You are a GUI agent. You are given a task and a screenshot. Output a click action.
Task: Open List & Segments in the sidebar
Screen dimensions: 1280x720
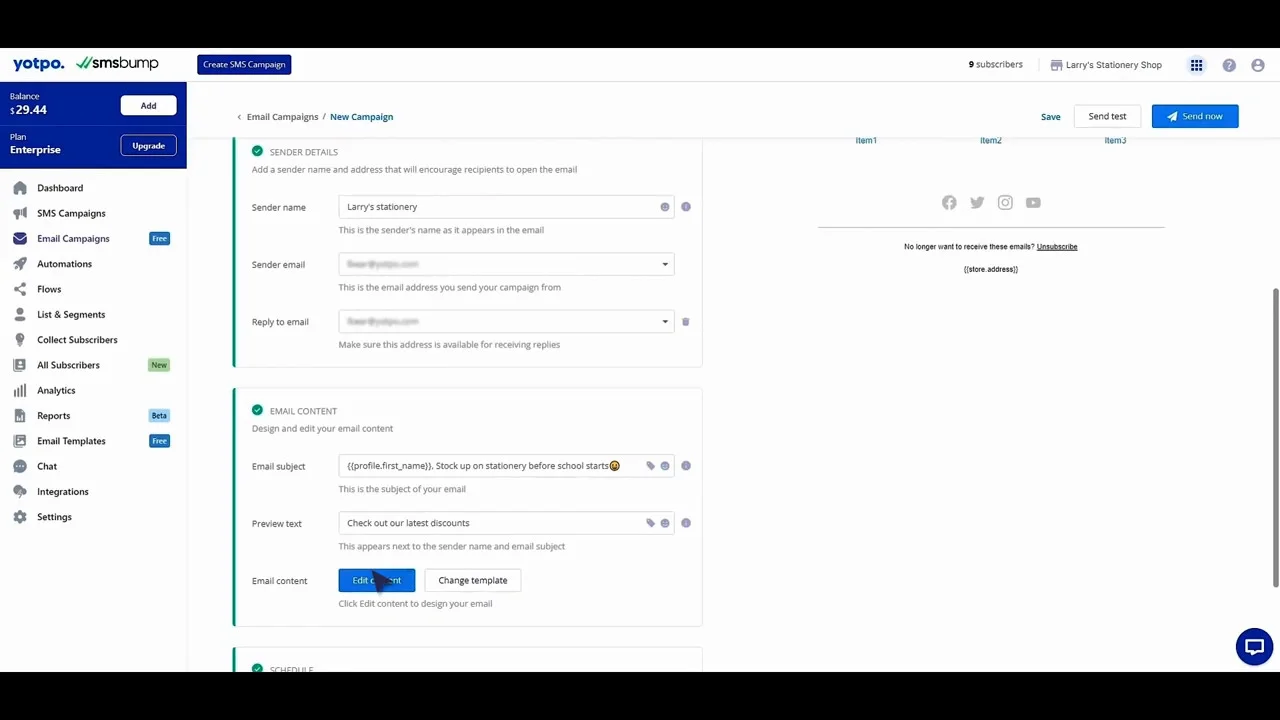[71, 315]
